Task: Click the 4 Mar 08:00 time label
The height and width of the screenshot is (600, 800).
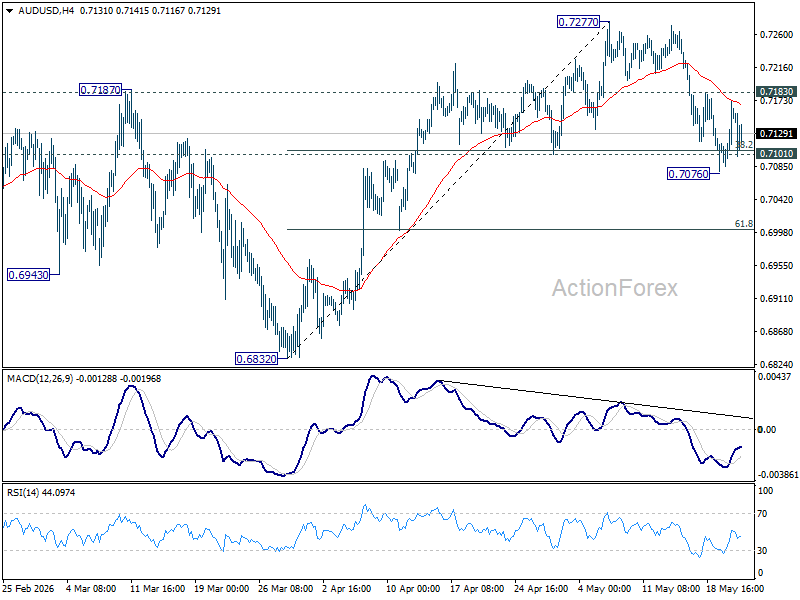Action: [91, 589]
